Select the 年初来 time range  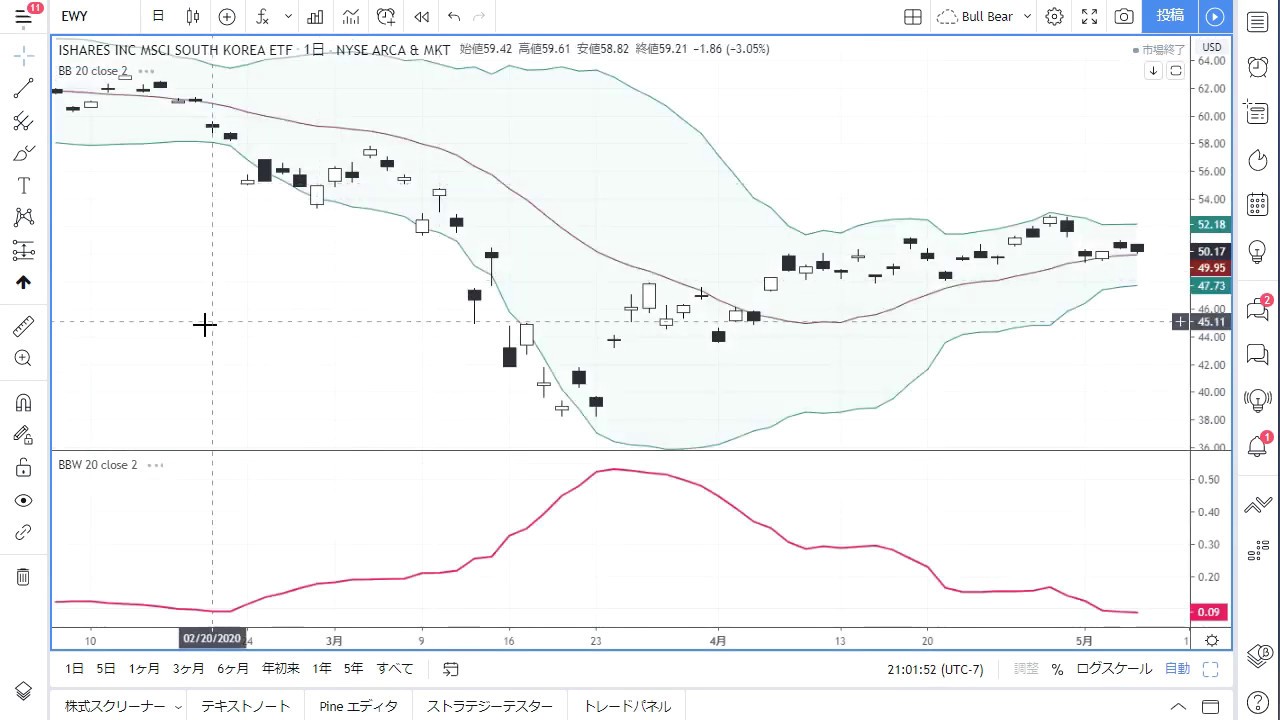[x=281, y=669]
